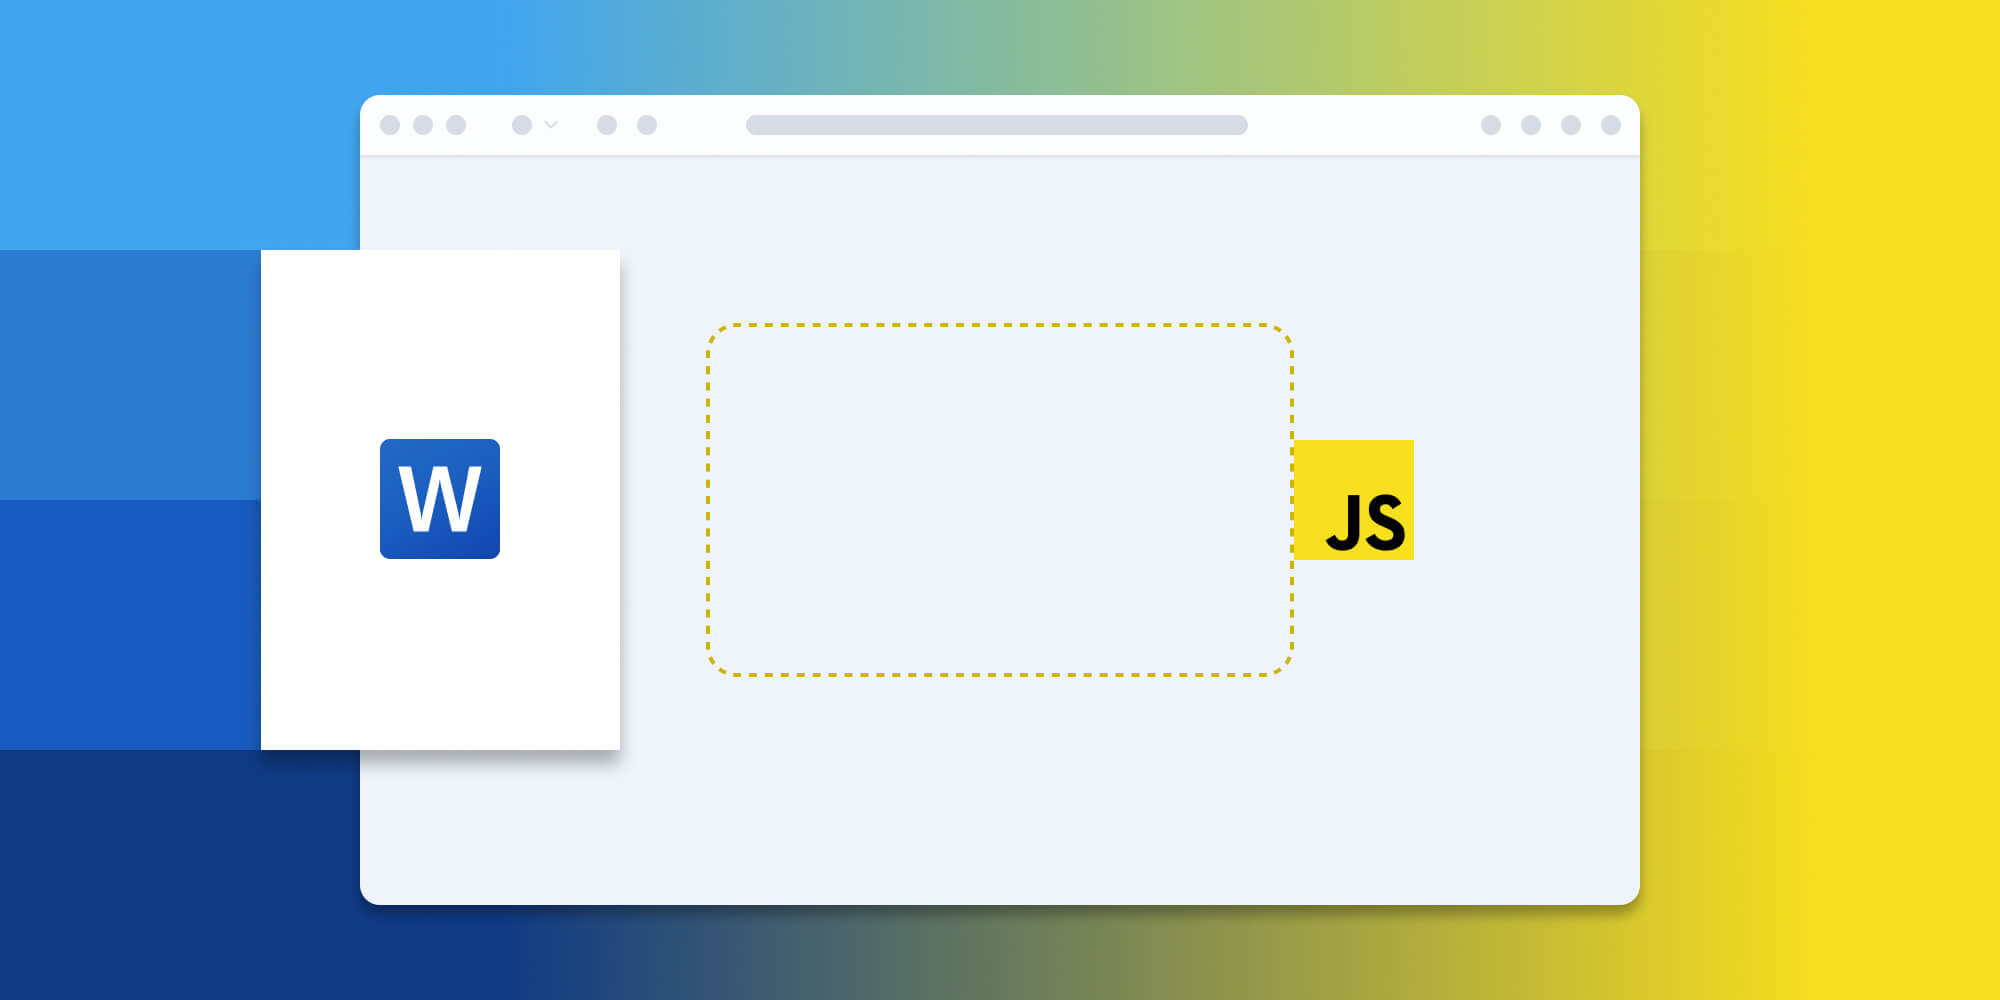Toggle the green traffic-light window dot
Screen dimensions: 2000x1000
(457, 125)
